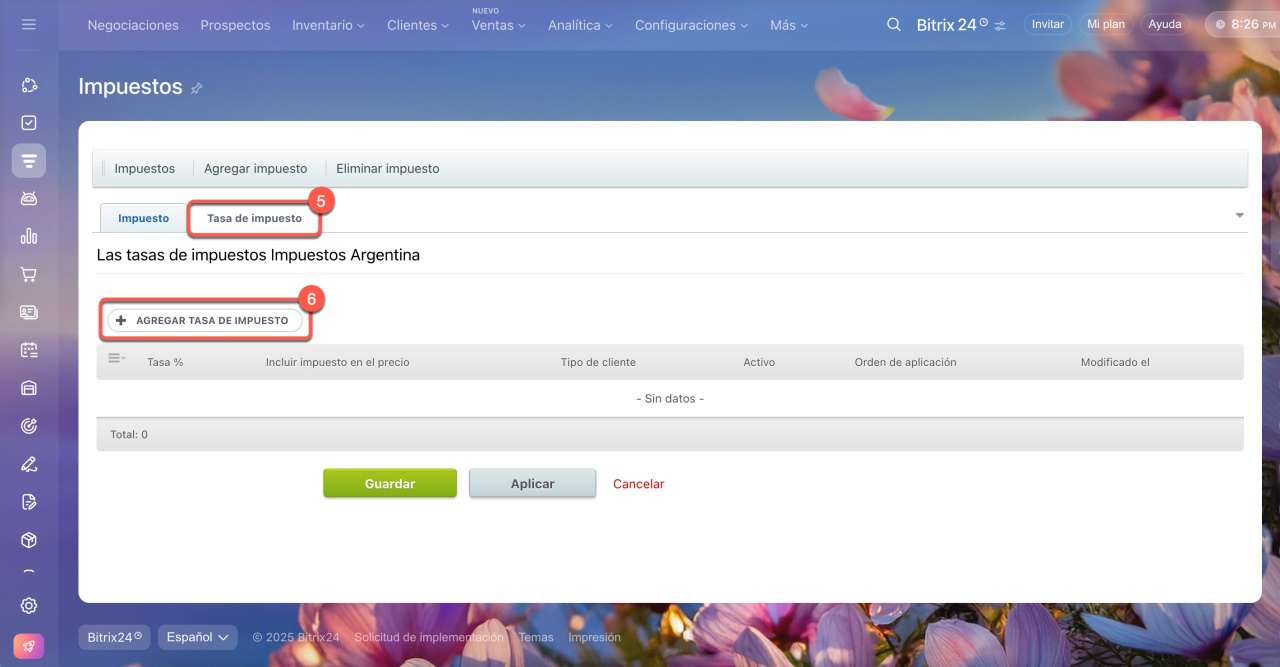Open the calendar icon in the sidebar

[29, 350]
